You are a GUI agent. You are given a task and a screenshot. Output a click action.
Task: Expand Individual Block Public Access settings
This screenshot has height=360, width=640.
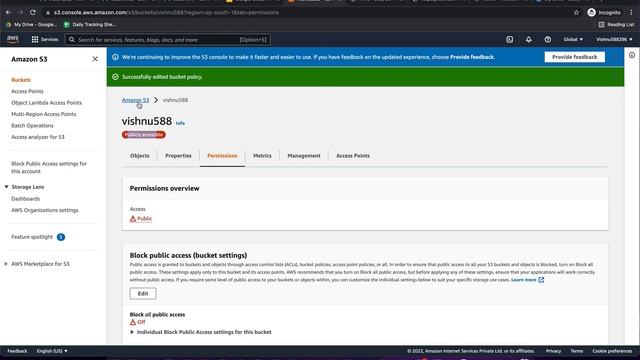tap(200, 332)
